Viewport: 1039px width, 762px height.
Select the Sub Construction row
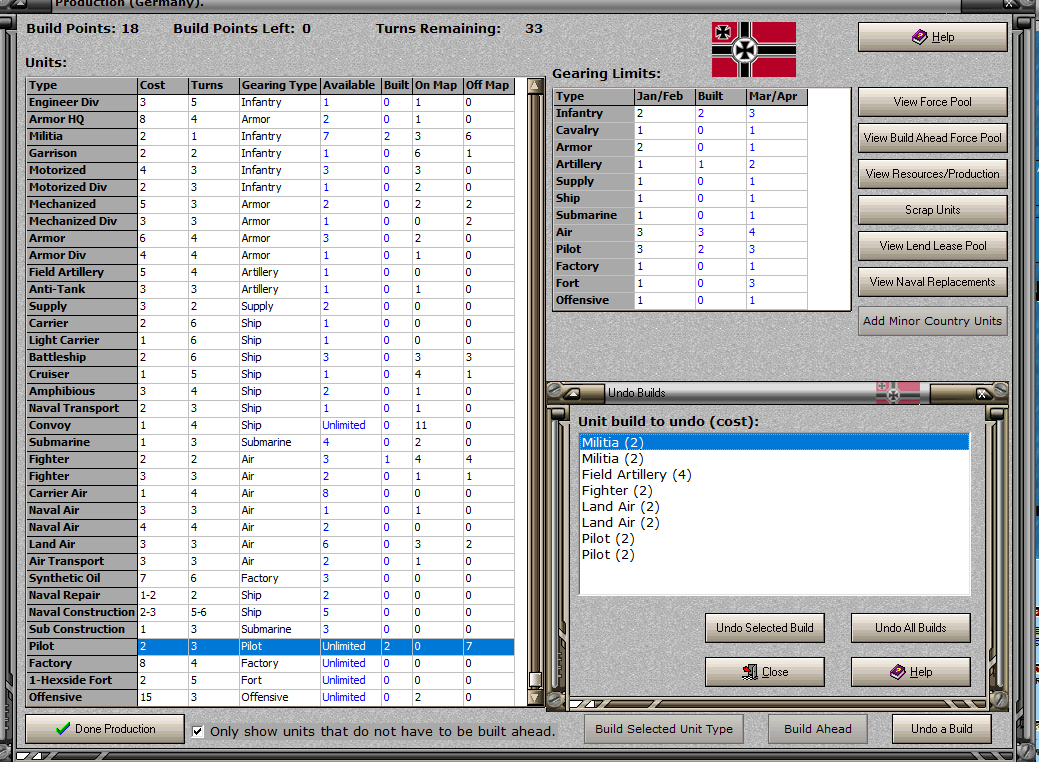270,629
